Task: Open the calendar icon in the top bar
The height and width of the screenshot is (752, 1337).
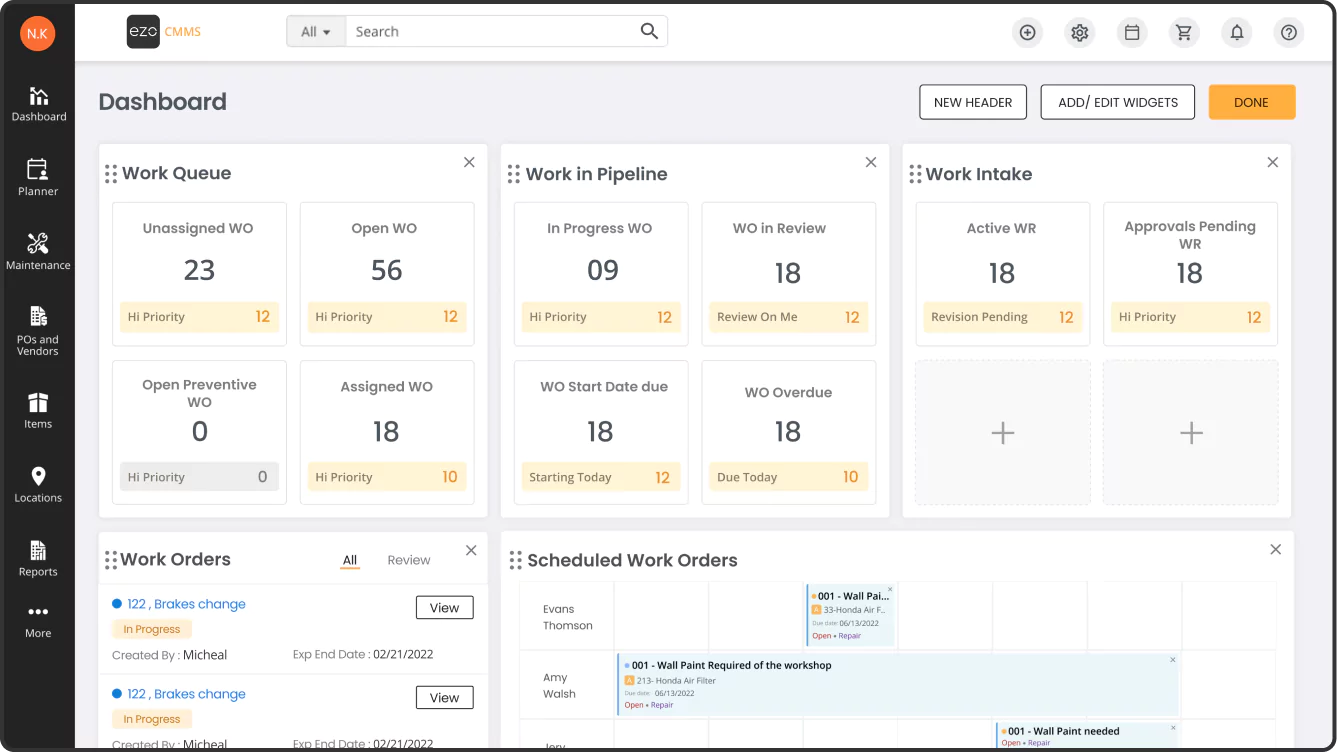Action: coord(1131,32)
